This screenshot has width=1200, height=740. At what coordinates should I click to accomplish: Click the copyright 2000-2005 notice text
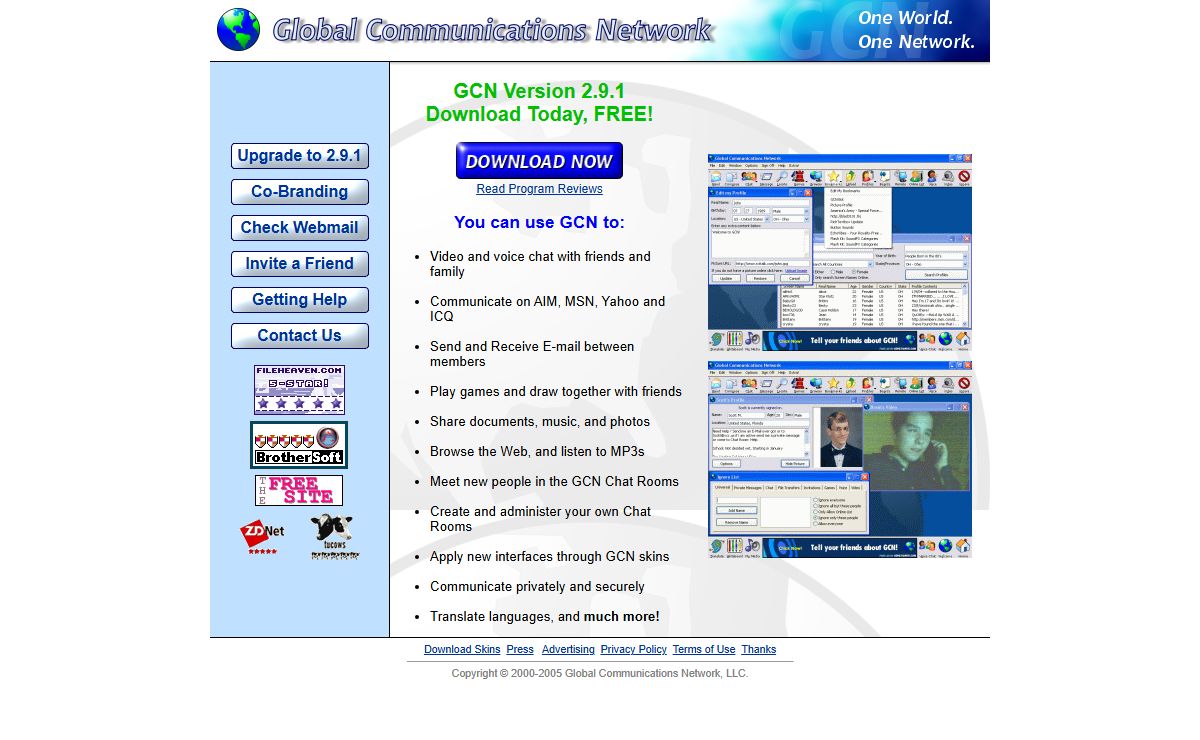tap(600, 674)
